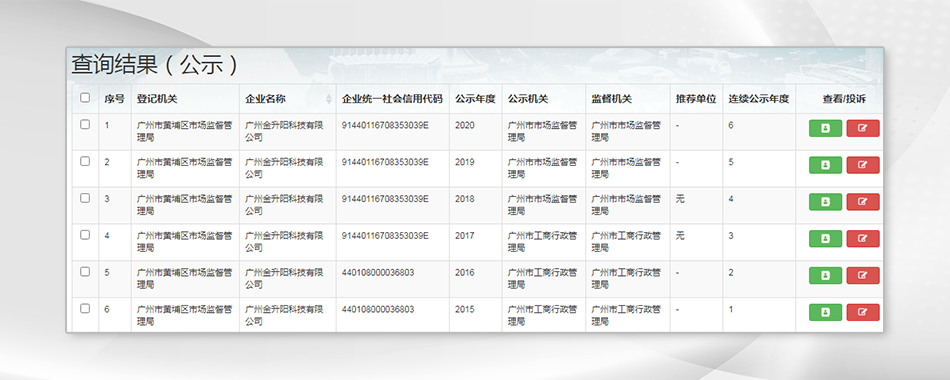Click 无 in the 2018 row
Image resolution: width=950 pixels, height=380 pixels.
[x=680, y=199]
